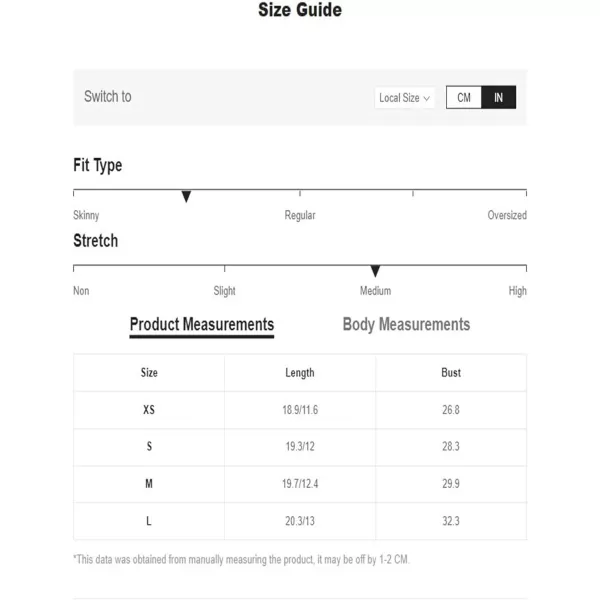The image size is (600, 600).
Task: Click the Stretch slider triangle marker
Action: tap(375, 272)
